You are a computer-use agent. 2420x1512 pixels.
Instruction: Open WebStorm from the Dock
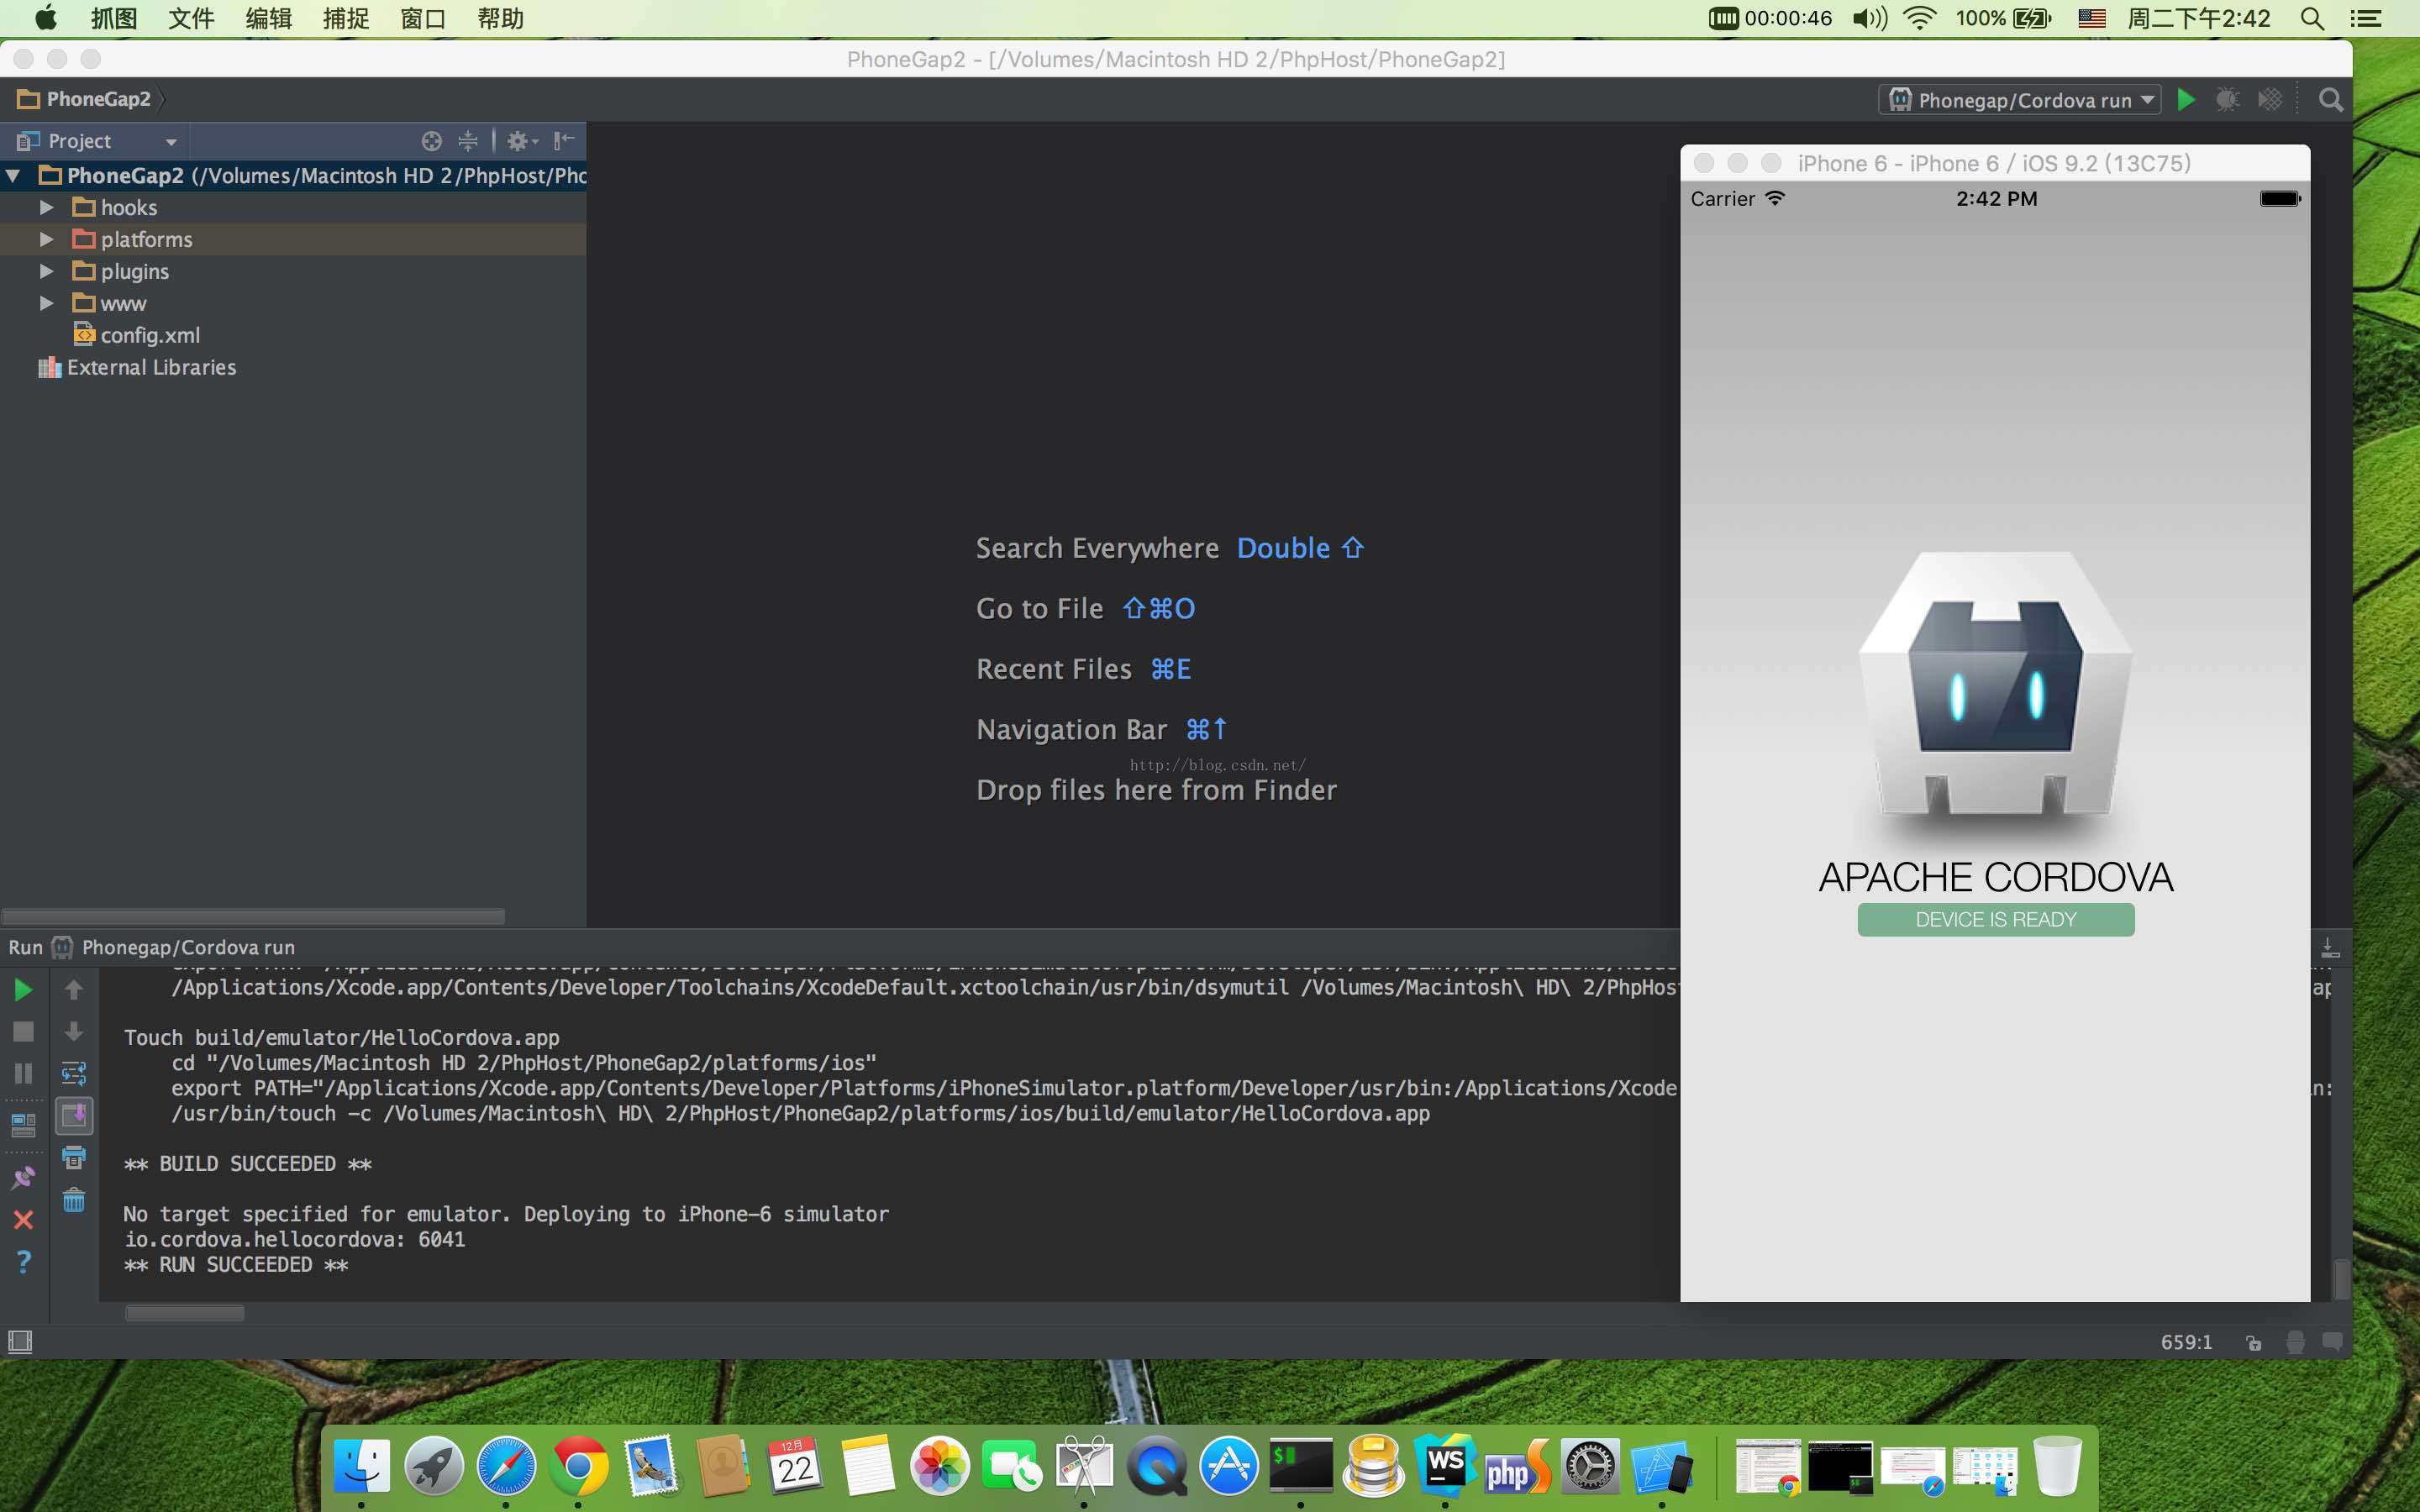coord(1445,1466)
